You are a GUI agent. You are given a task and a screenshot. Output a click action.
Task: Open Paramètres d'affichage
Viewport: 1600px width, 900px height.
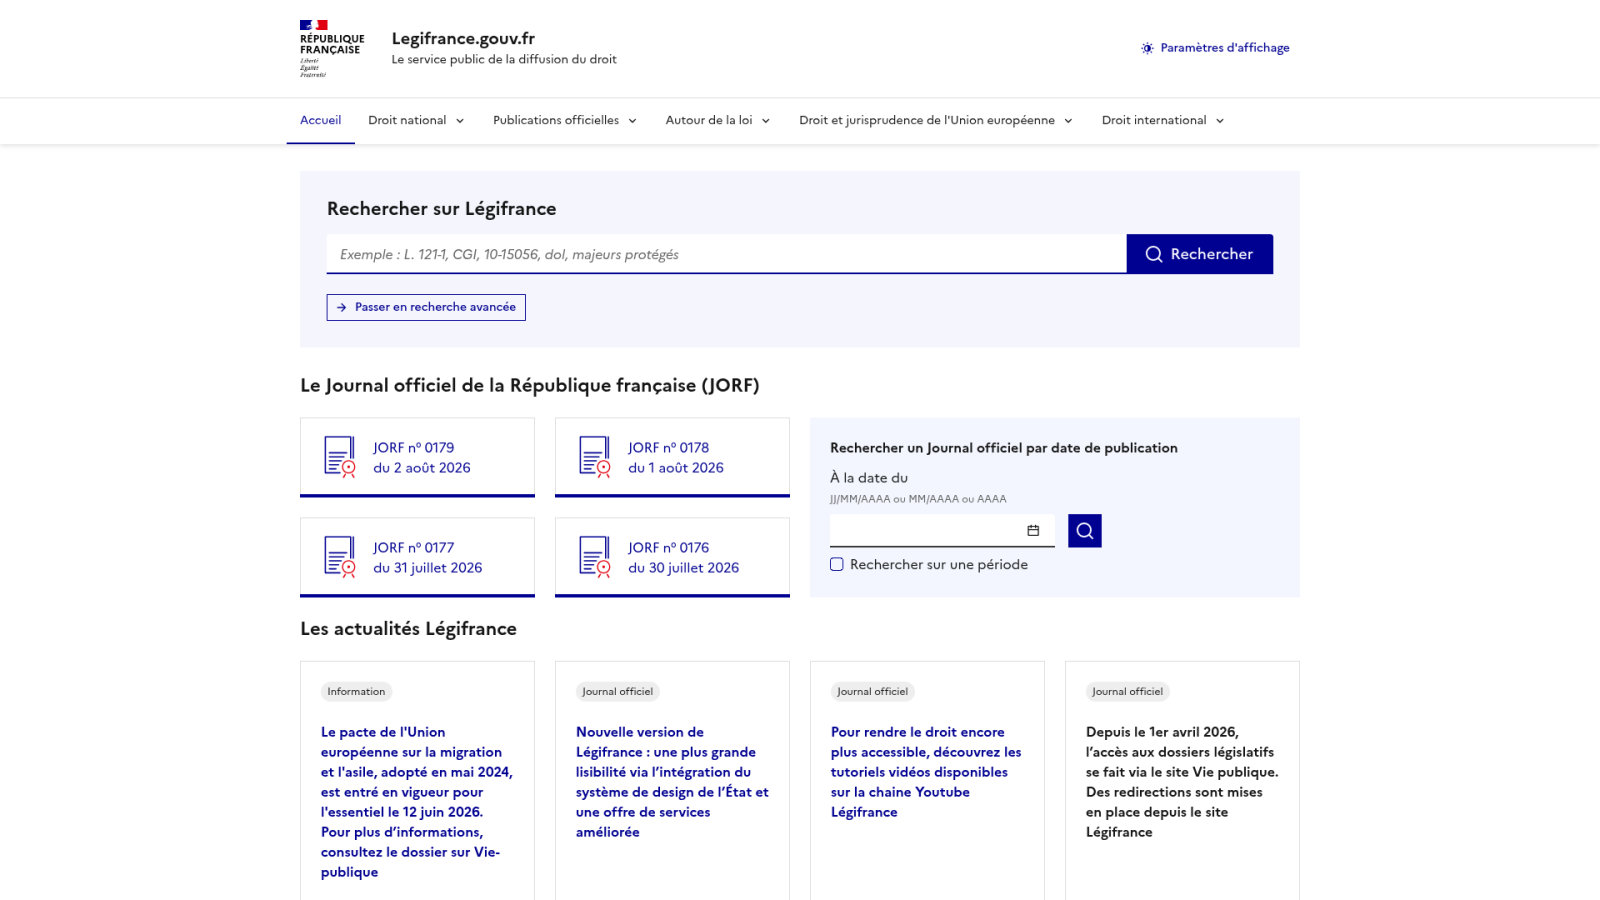point(1215,48)
